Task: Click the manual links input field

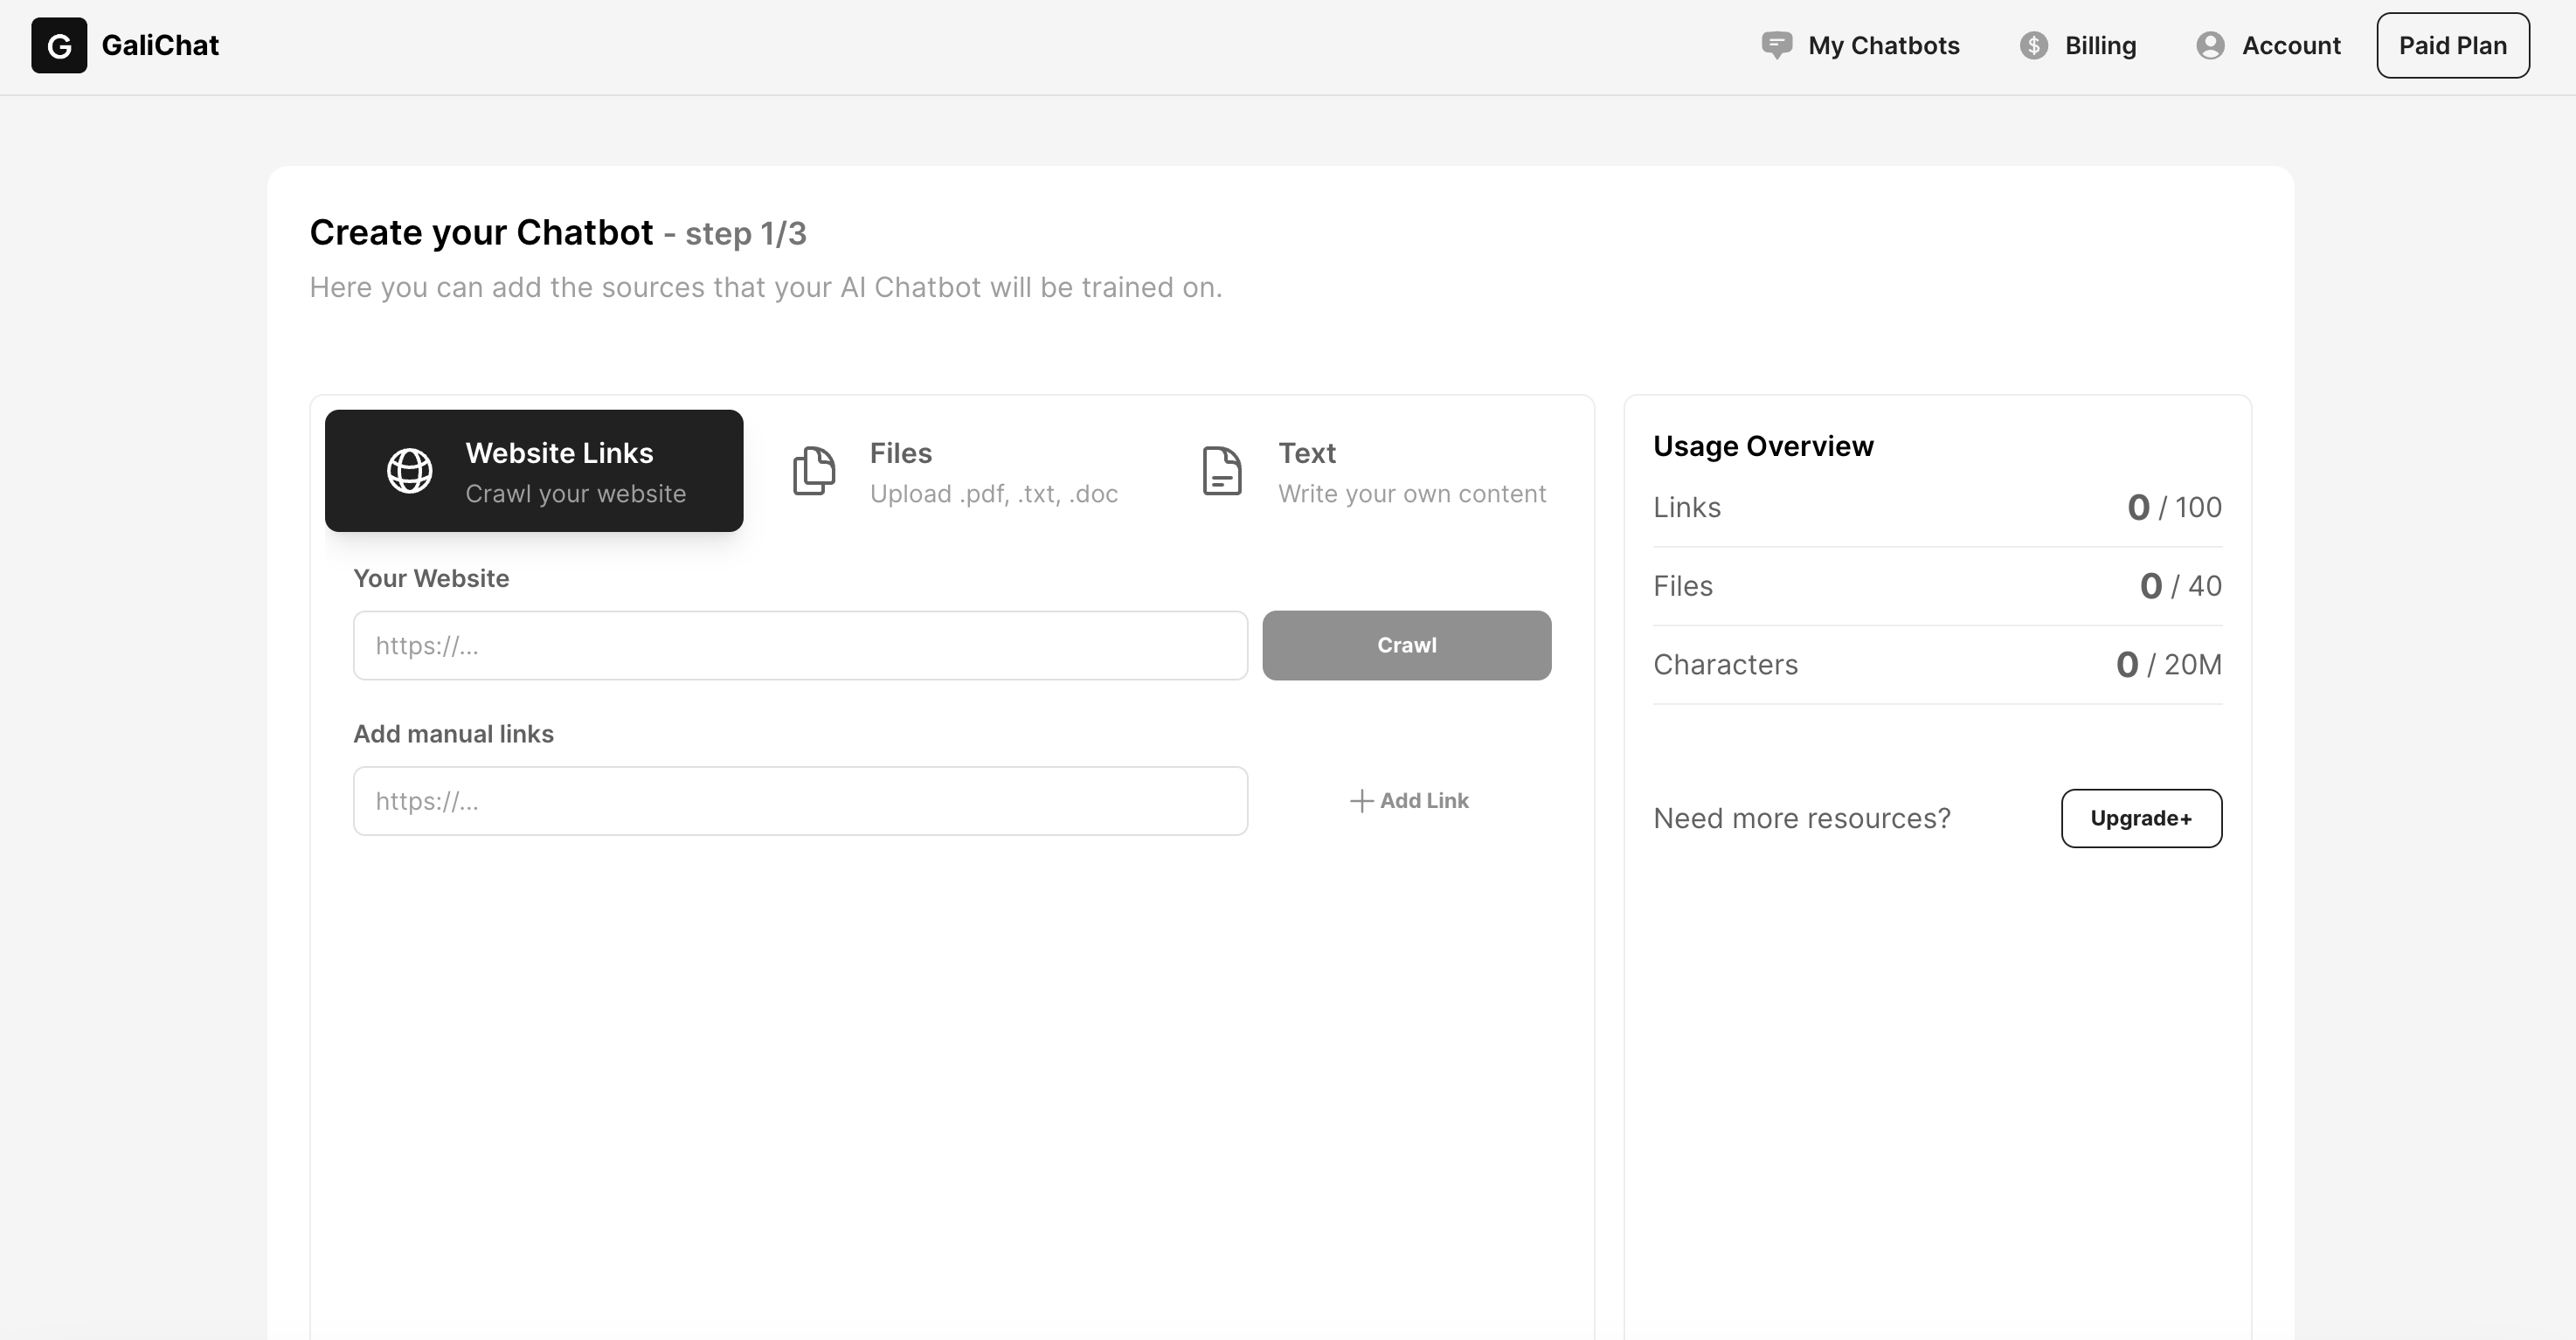Action: (797, 800)
